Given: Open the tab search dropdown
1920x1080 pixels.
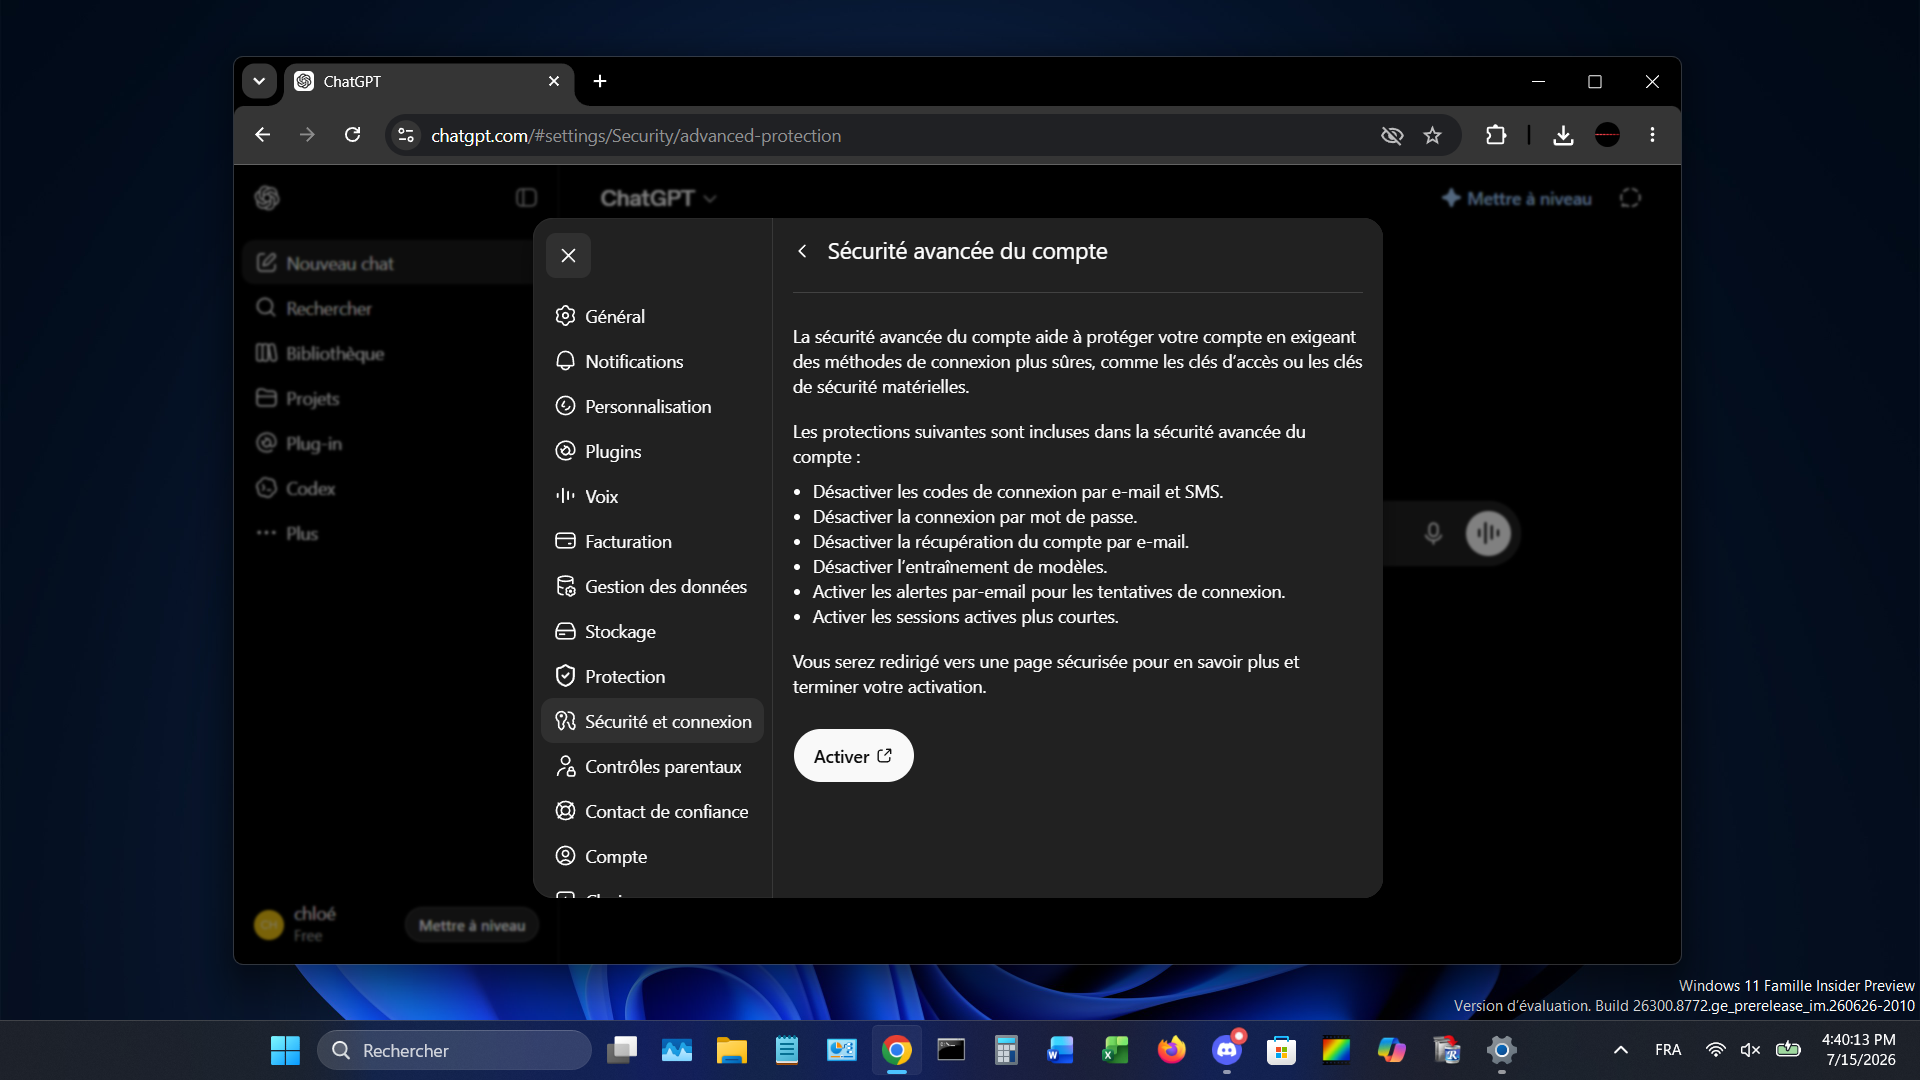Looking at the screenshot, I should (259, 81).
